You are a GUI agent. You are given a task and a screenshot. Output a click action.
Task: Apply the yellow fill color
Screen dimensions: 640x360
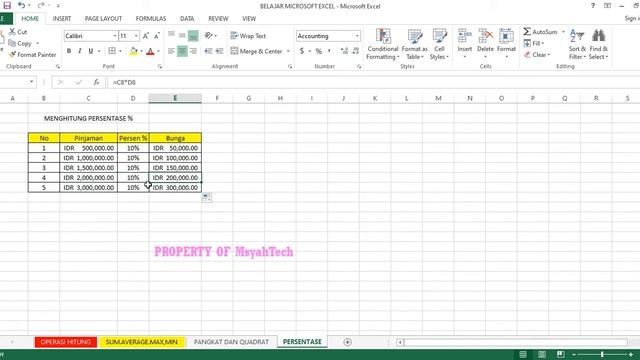pyautogui.click(x=133, y=51)
